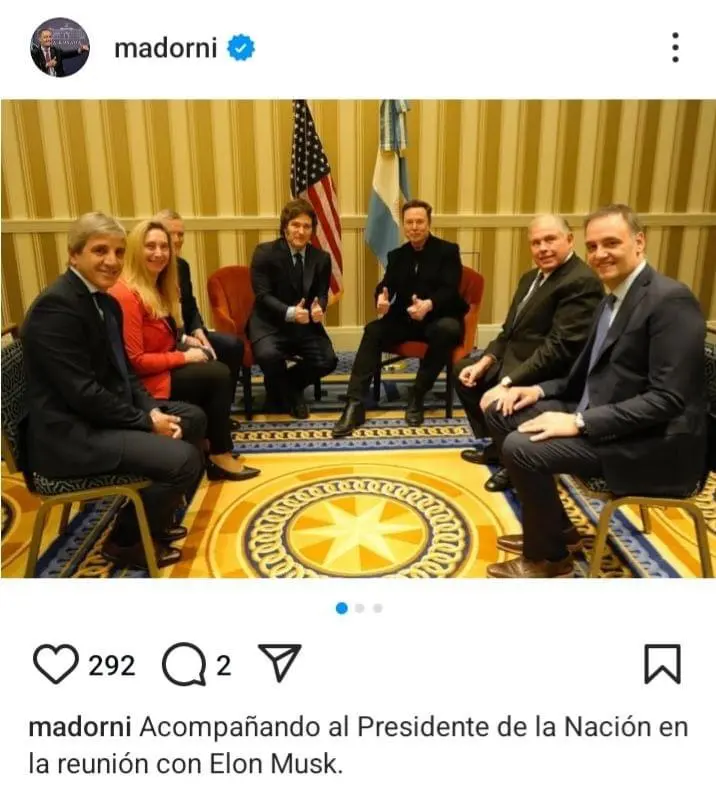This screenshot has height=800, width=716.
Task: Open madorni profile picture
Action: (60, 47)
